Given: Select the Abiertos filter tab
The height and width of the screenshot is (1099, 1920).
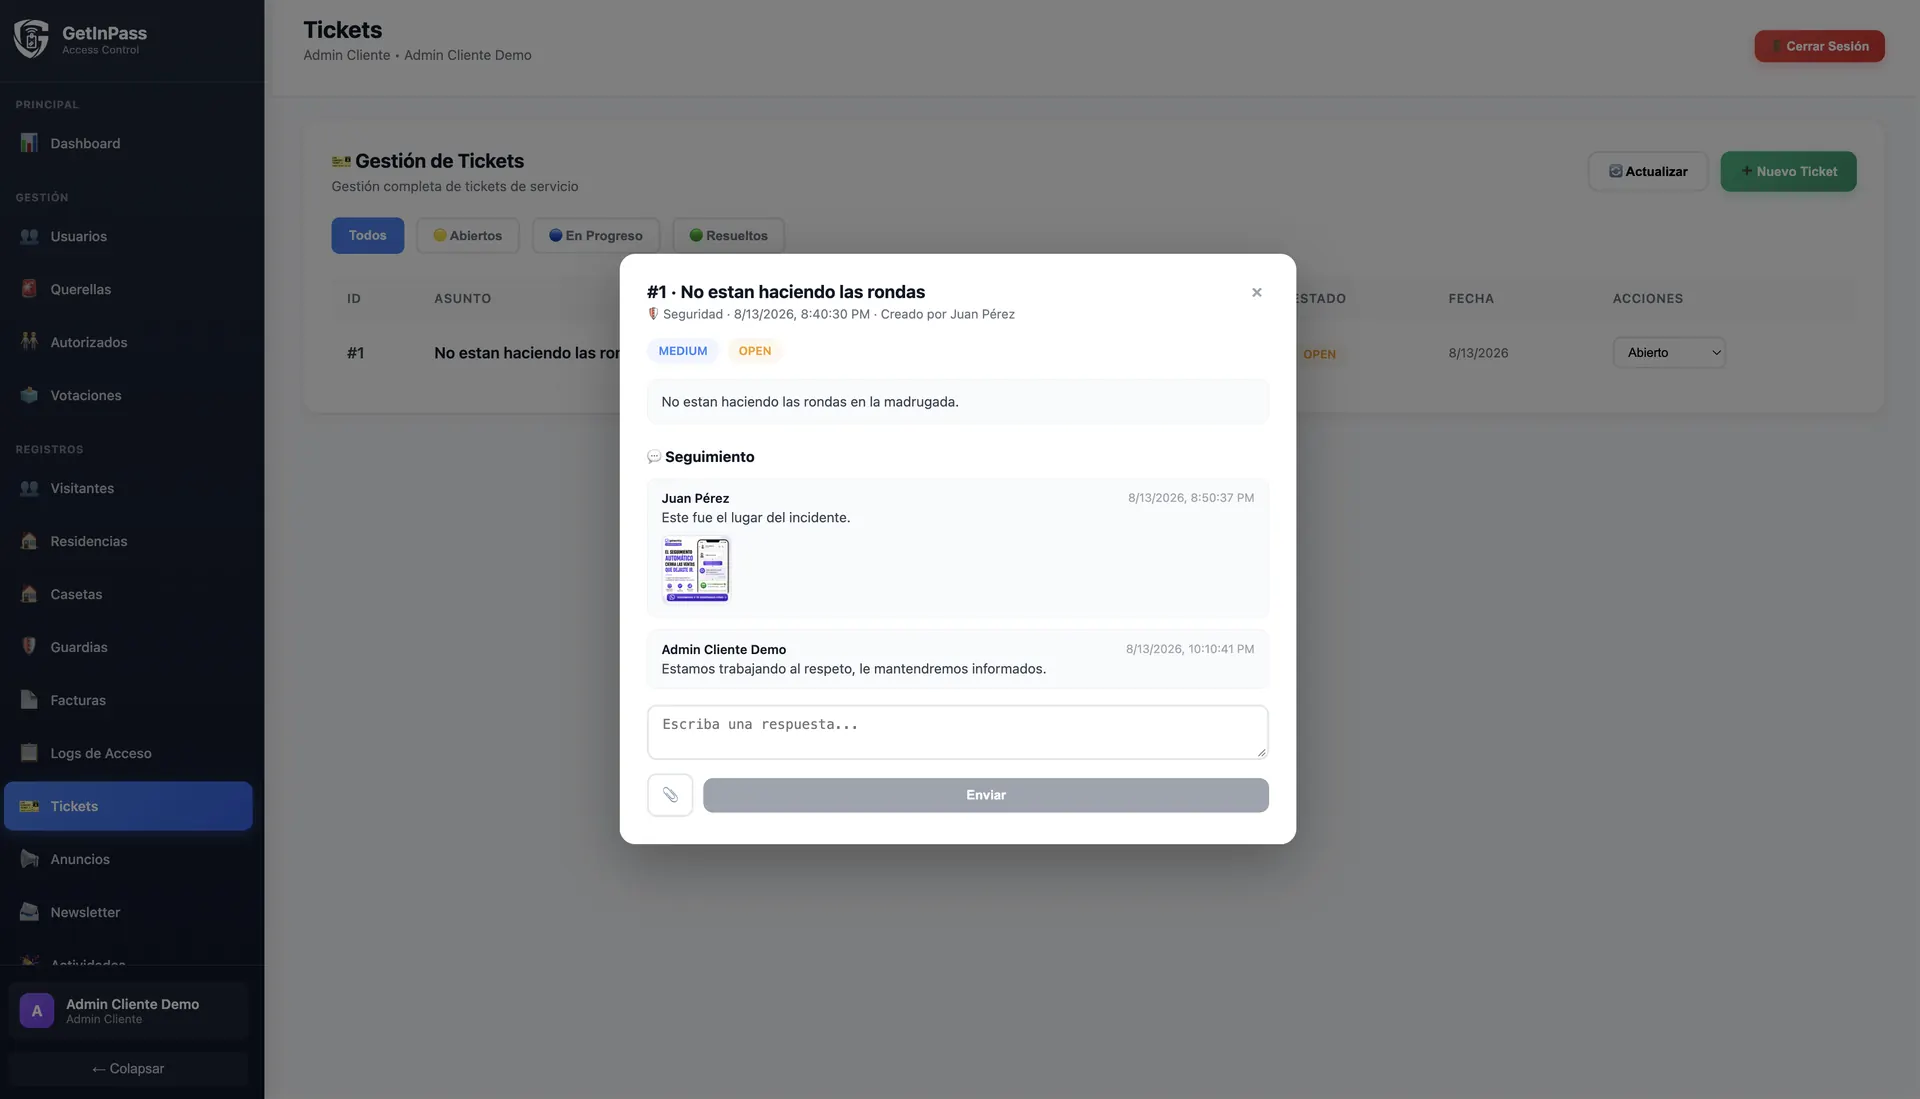Looking at the screenshot, I should pyautogui.click(x=468, y=236).
